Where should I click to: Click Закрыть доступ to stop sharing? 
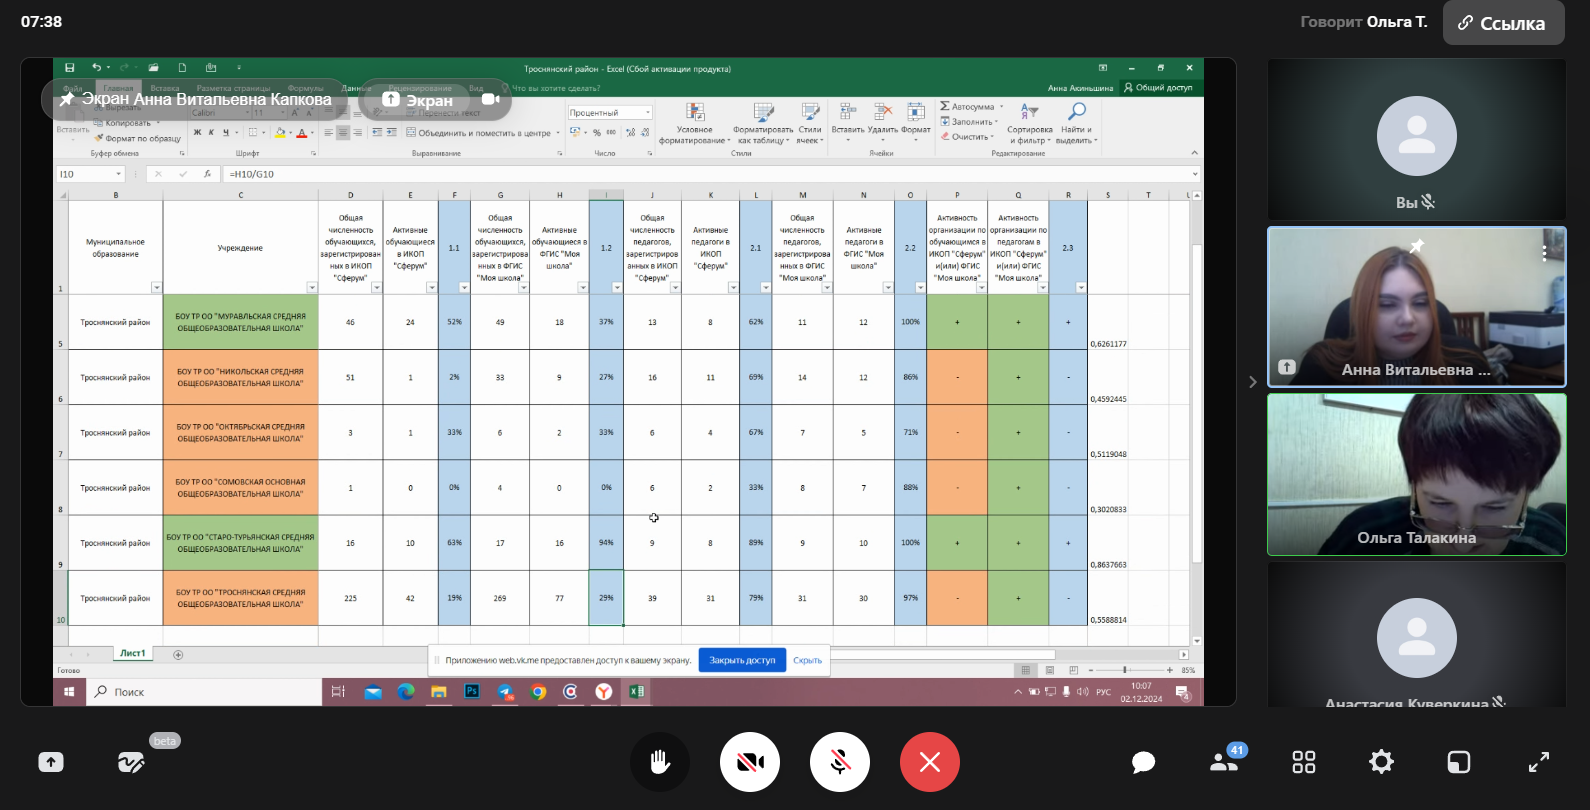(742, 660)
